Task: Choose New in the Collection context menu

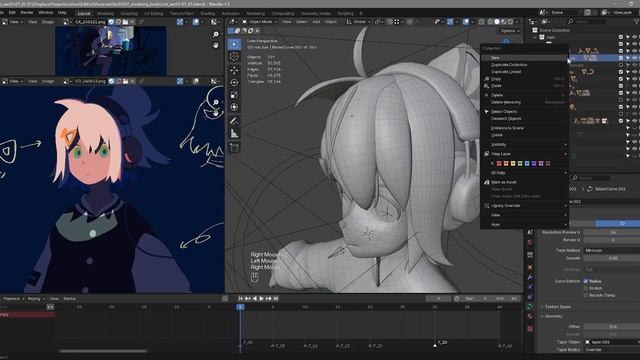Action: click(x=524, y=58)
